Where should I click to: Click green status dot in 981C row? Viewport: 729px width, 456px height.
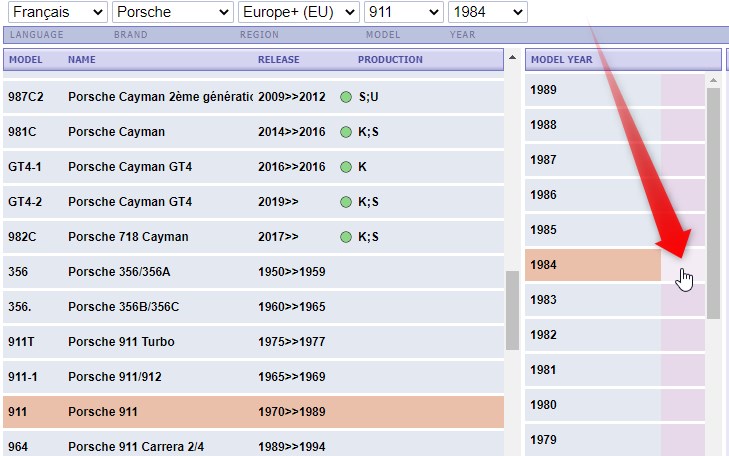click(345, 132)
